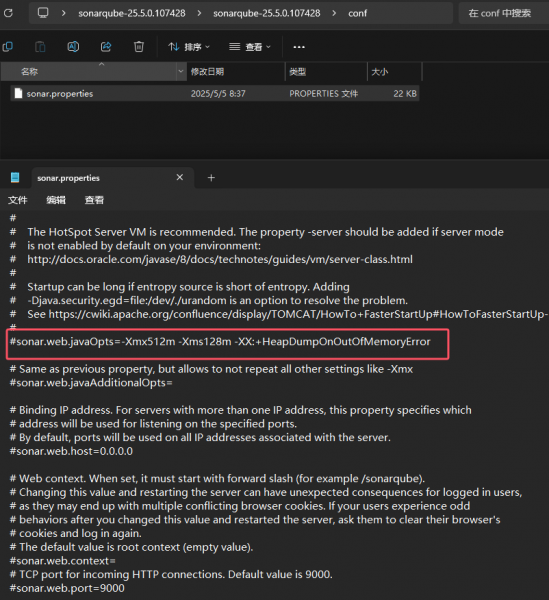Select the sonar.properties file row

[x=215, y=93]
